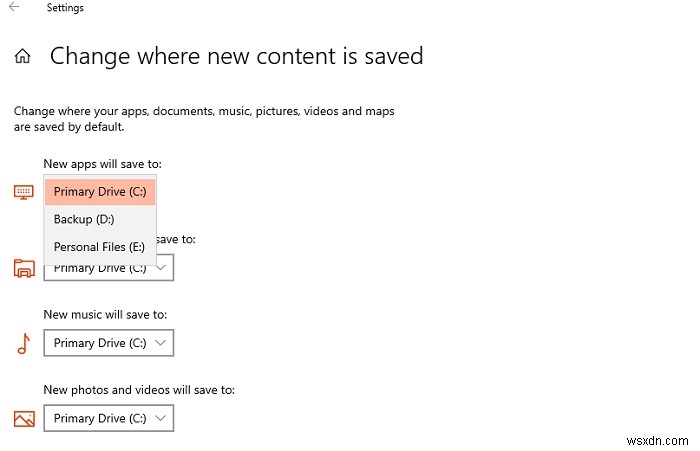Image resolution: width=700 pixels, height=451 pixels.
Task: Click the music note icon
Action: 24,343
